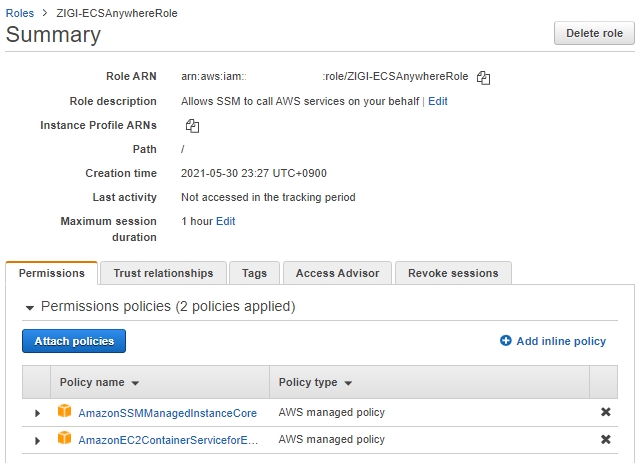Switch to the Permissions tab
638x463 pixels.
pos(52,273)
